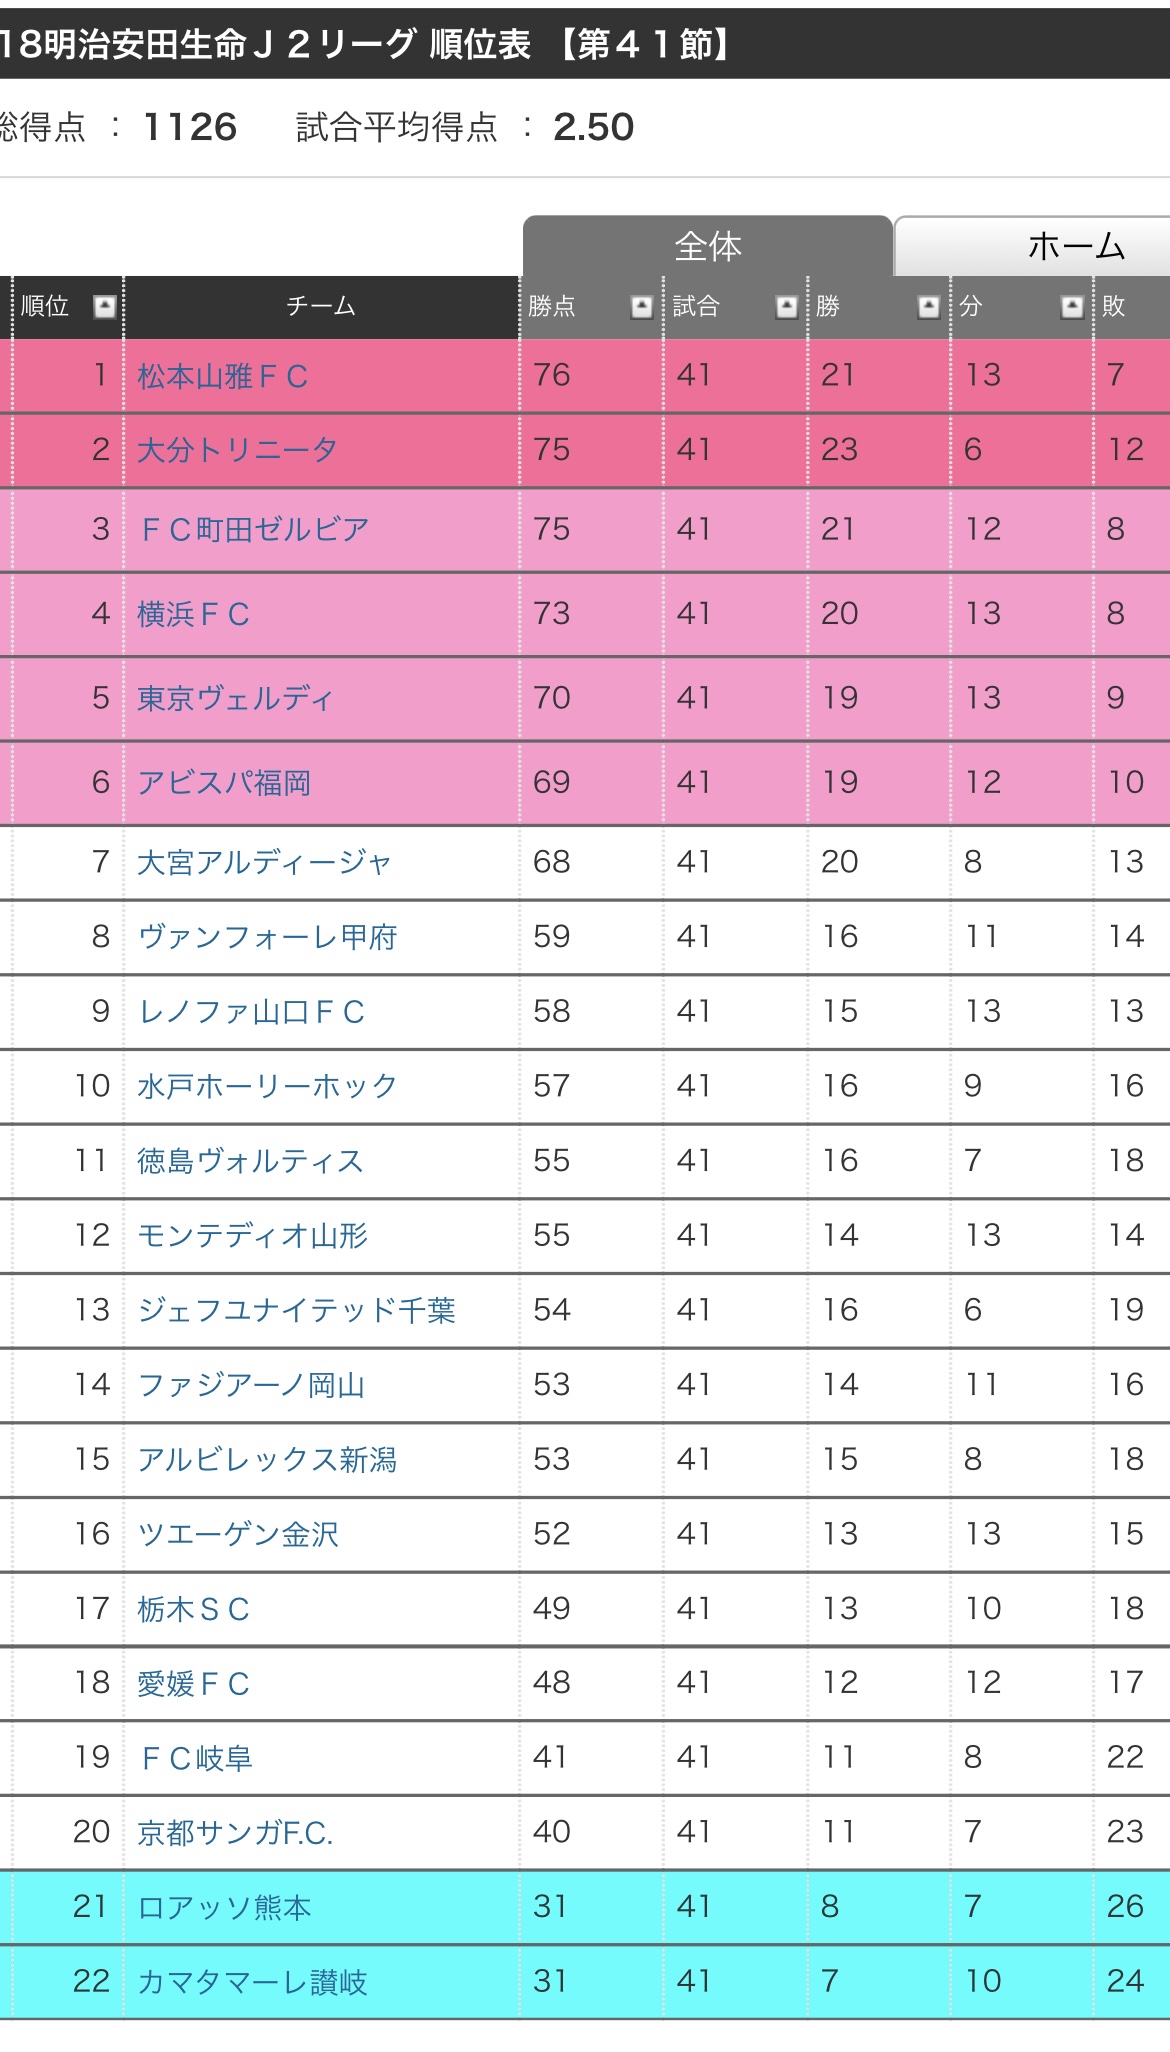Open the 大宮アルディージャ team page
Image resolution: width=1170 pixels, height=2052 pixels.
click(x=264, y=862)
